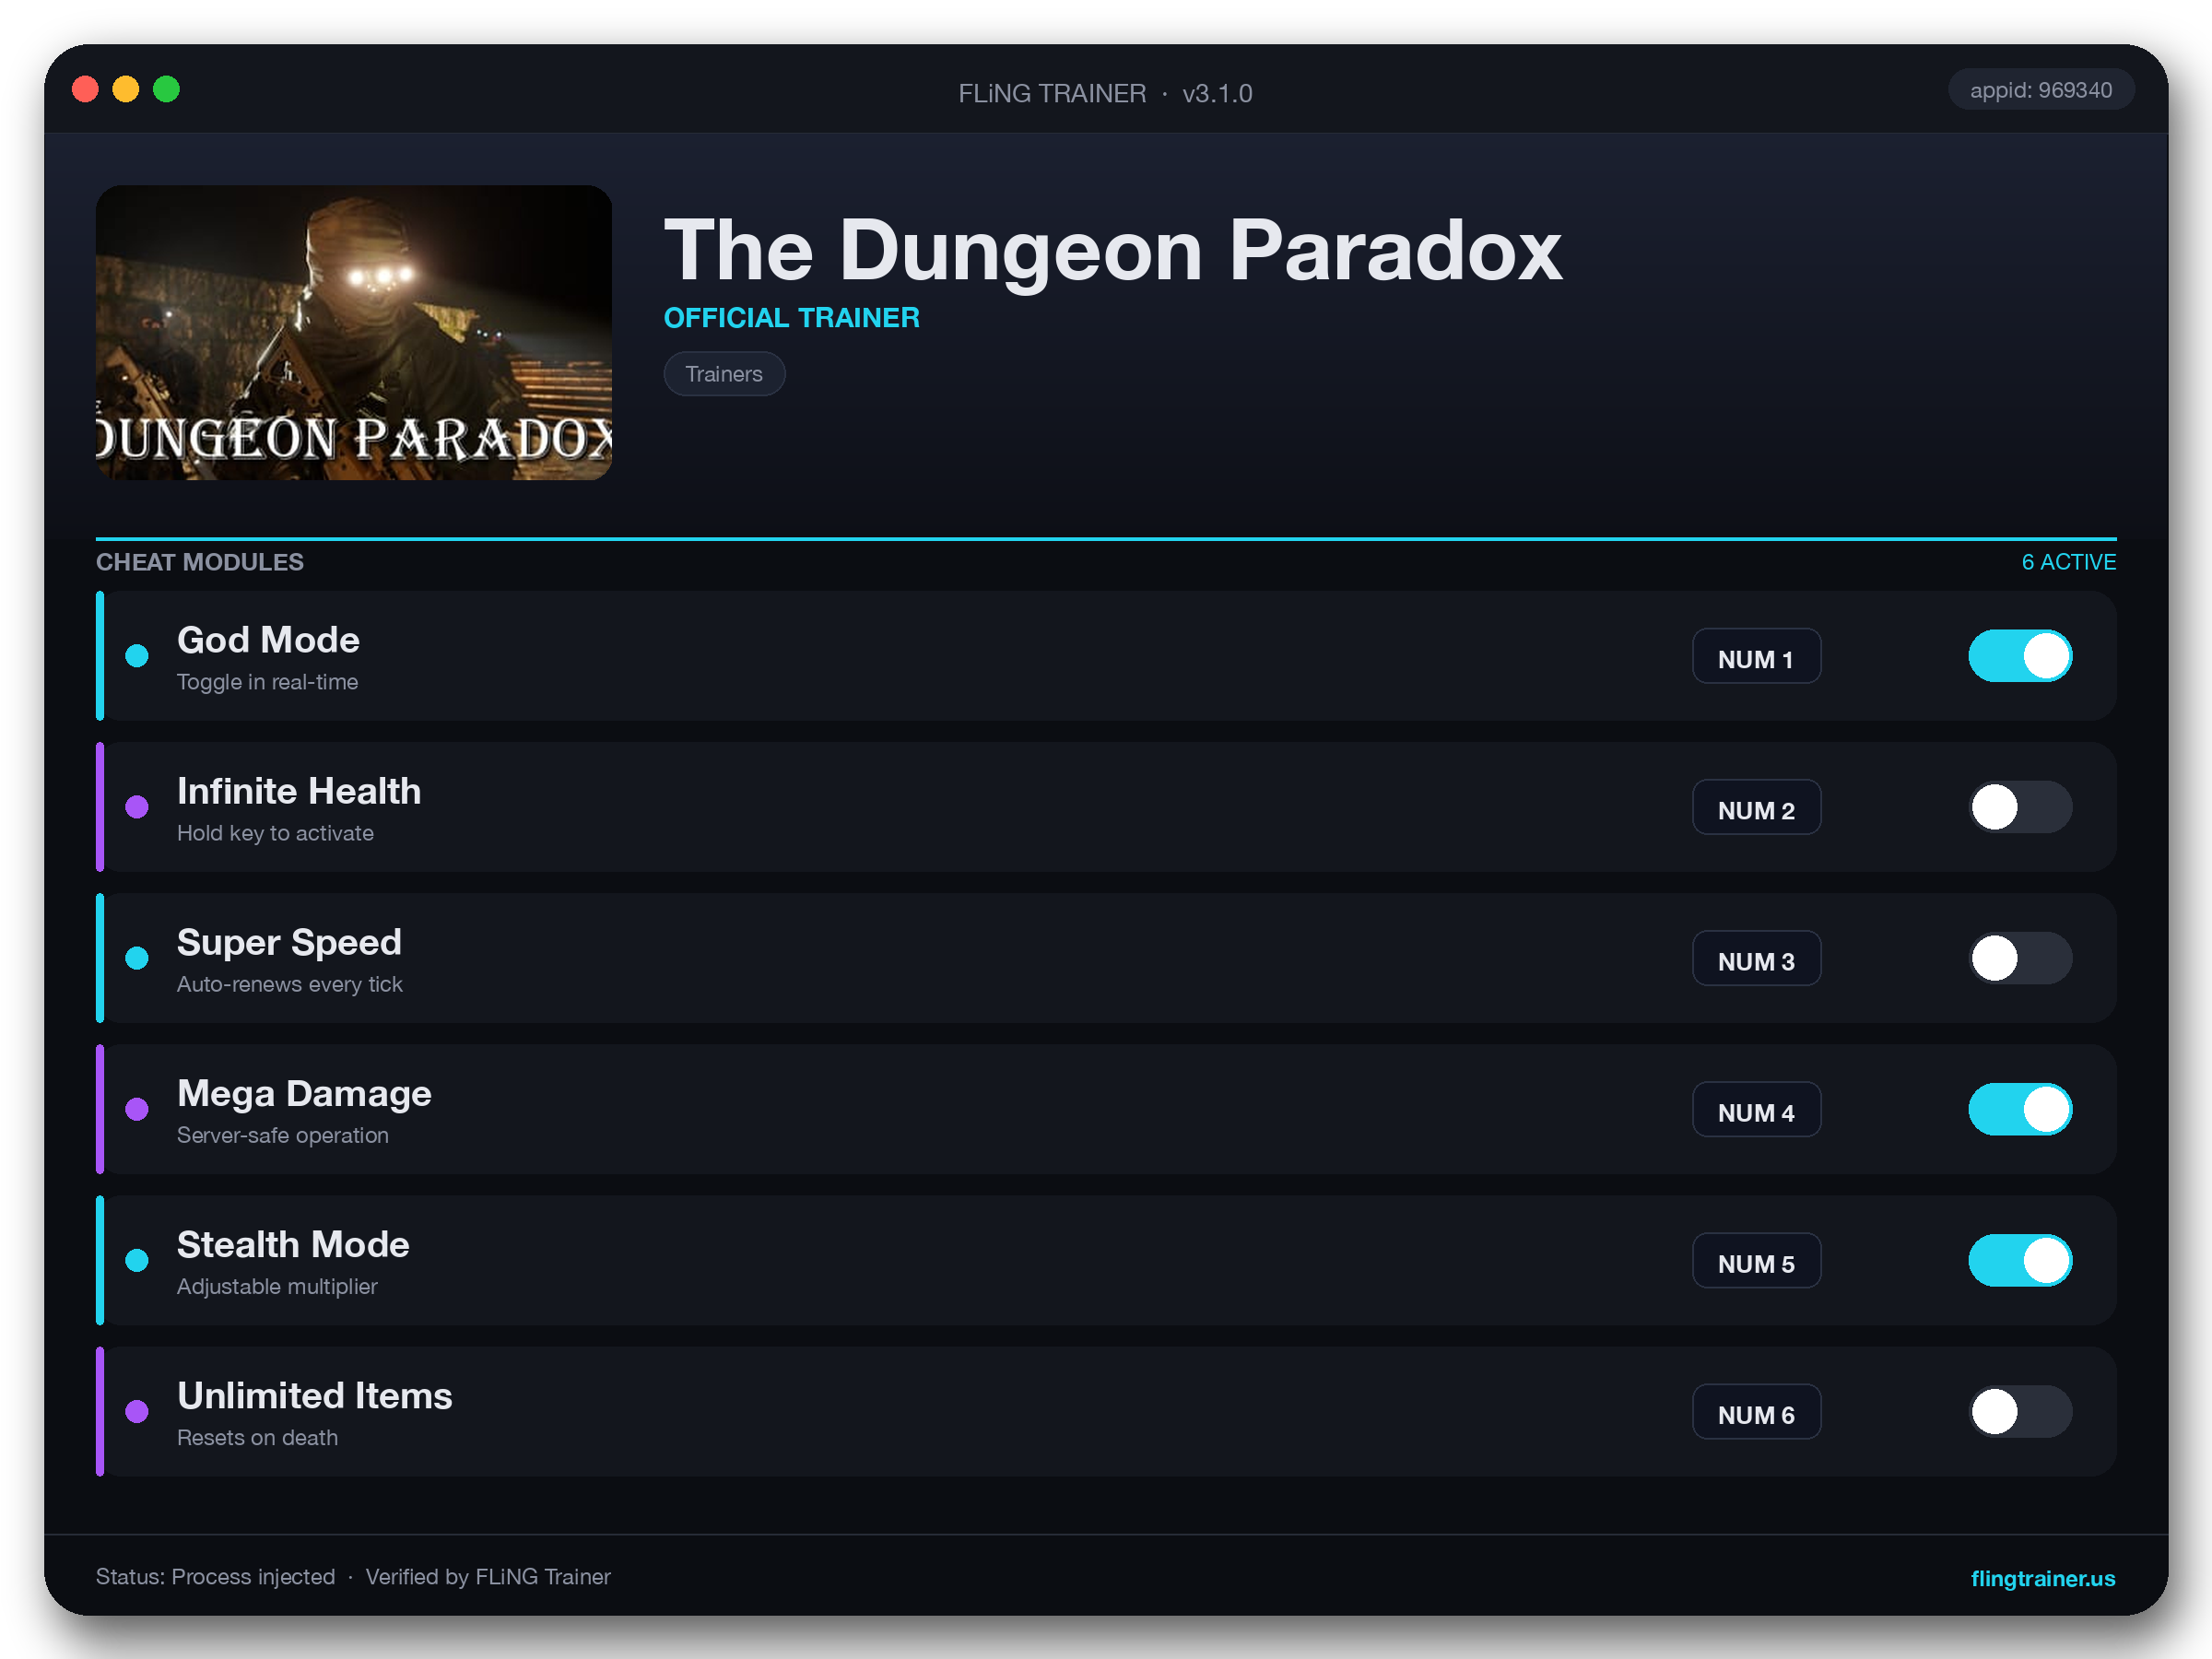Click the Mega Damage title text

coord(304,1093)
